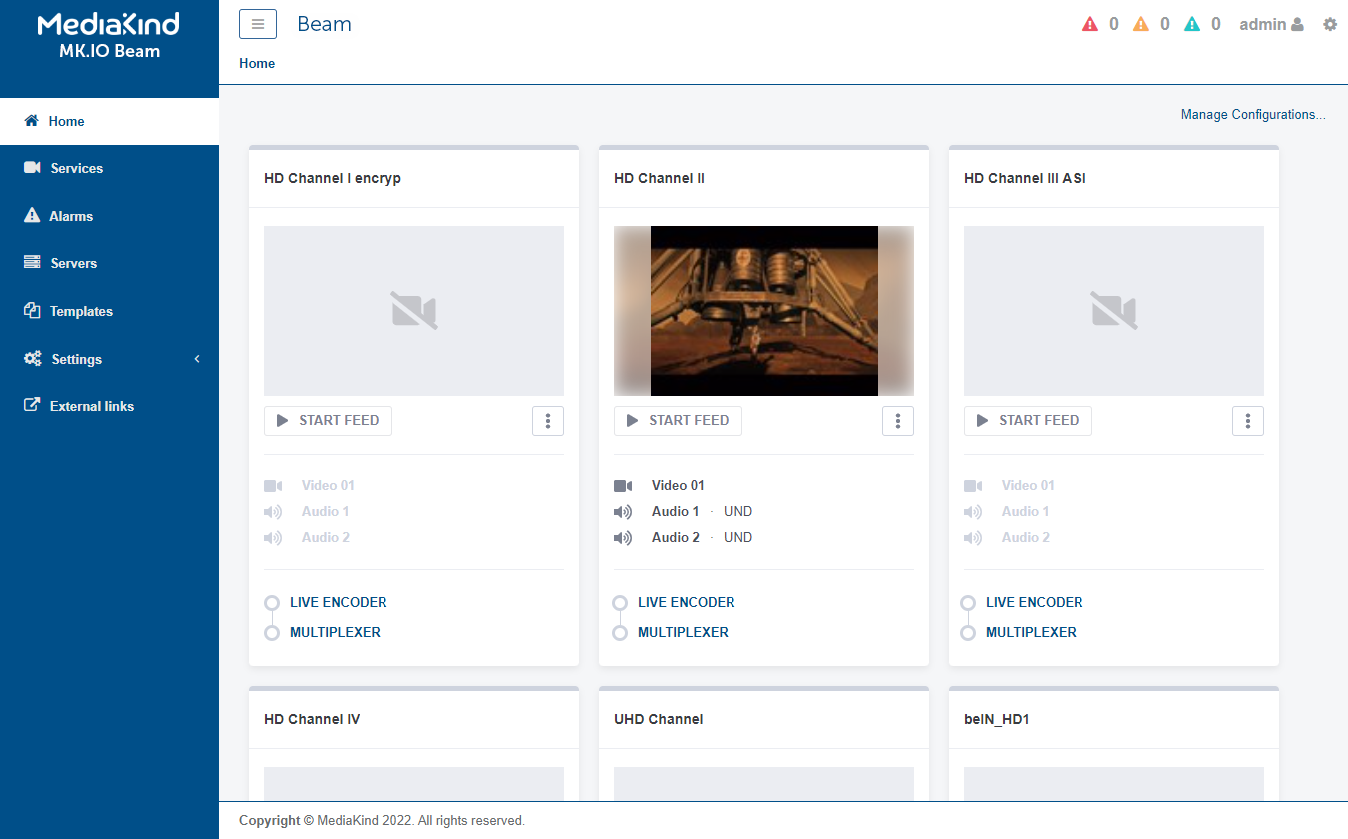The image size is (1348, 839).
Task: Click the admin user account icon
Action: click(1297, 24)
